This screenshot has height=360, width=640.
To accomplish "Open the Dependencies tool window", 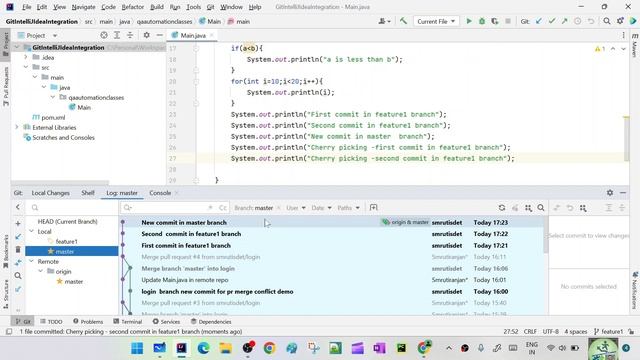I will (211, 322).
